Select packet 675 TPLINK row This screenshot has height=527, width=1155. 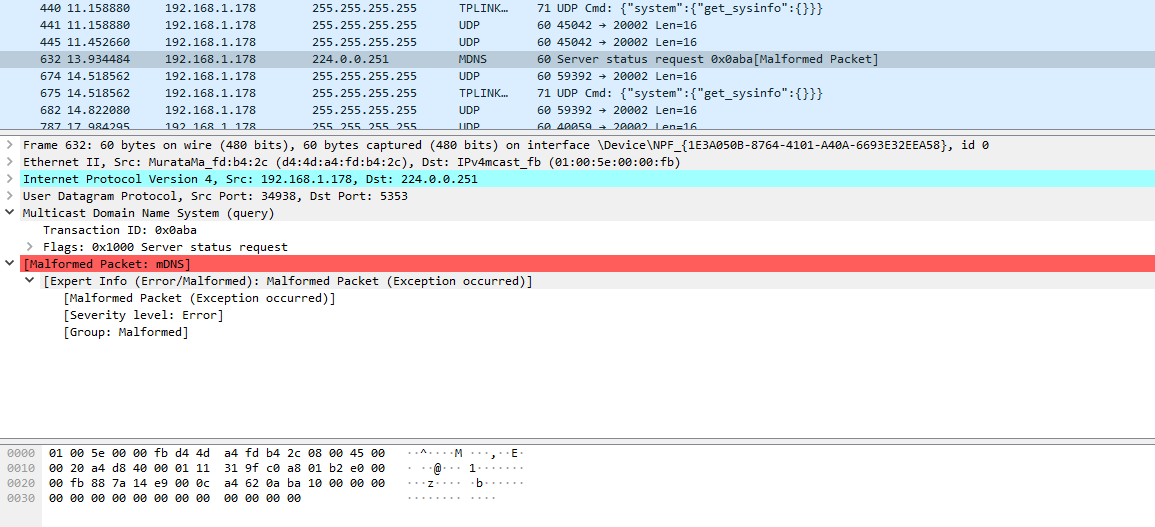578,93
